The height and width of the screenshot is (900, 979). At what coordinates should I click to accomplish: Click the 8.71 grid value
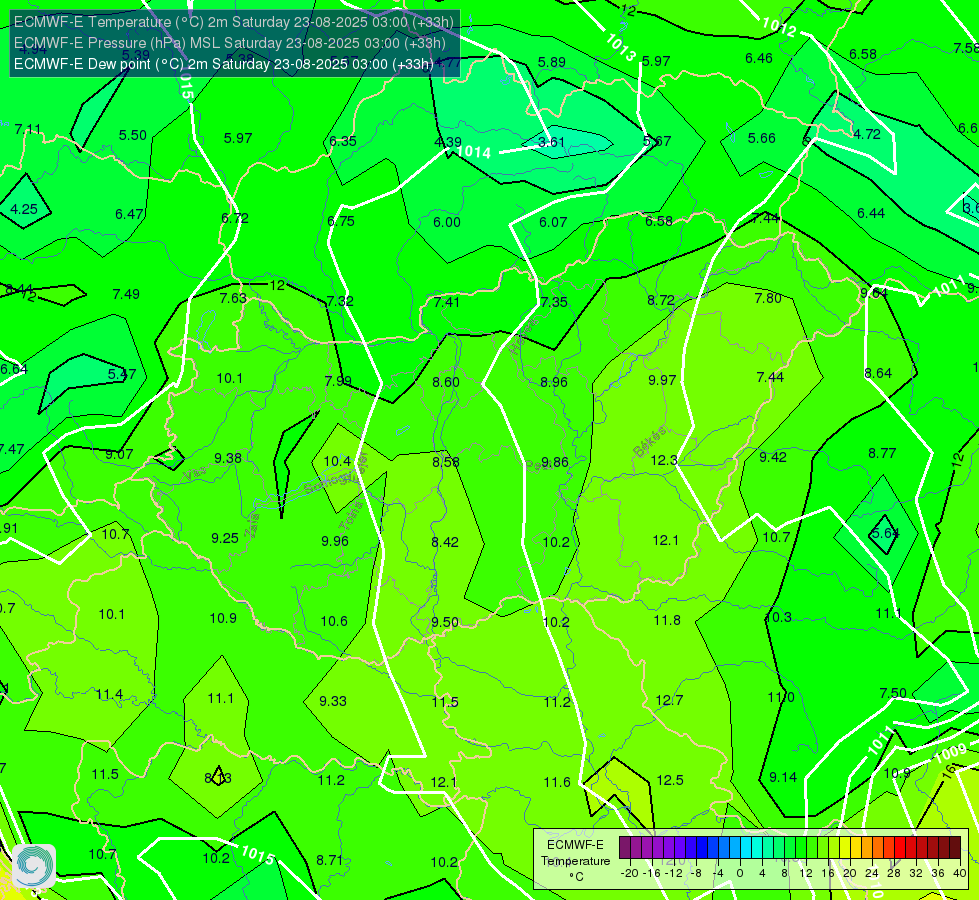point(330,860)
